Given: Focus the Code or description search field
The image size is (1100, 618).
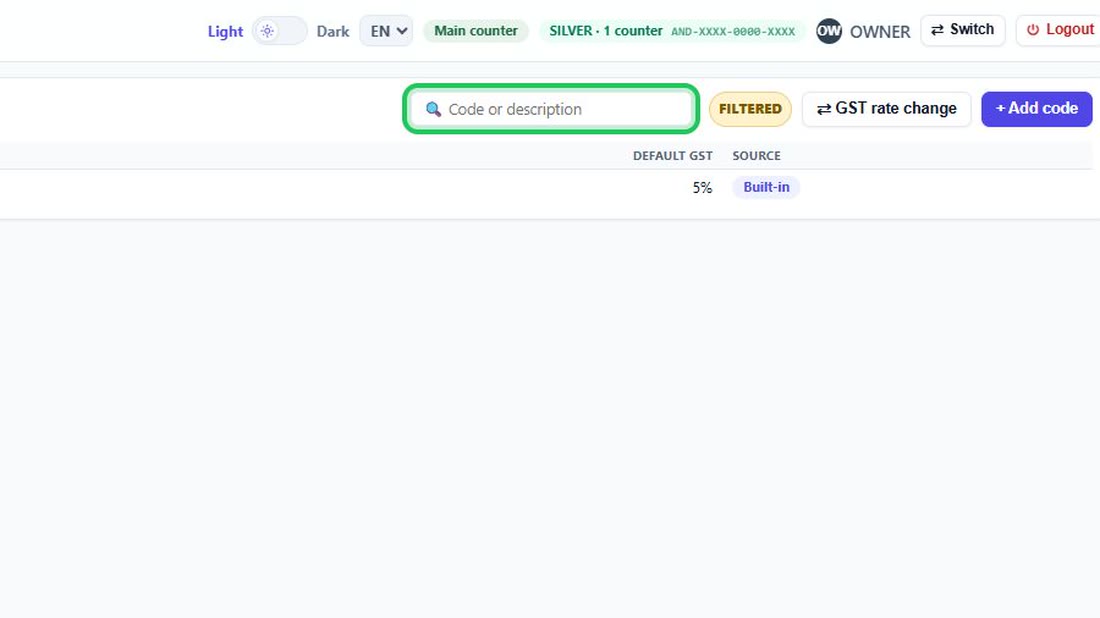Looking at the screenshot, I should pyautogui.click(x=551, y=109).
